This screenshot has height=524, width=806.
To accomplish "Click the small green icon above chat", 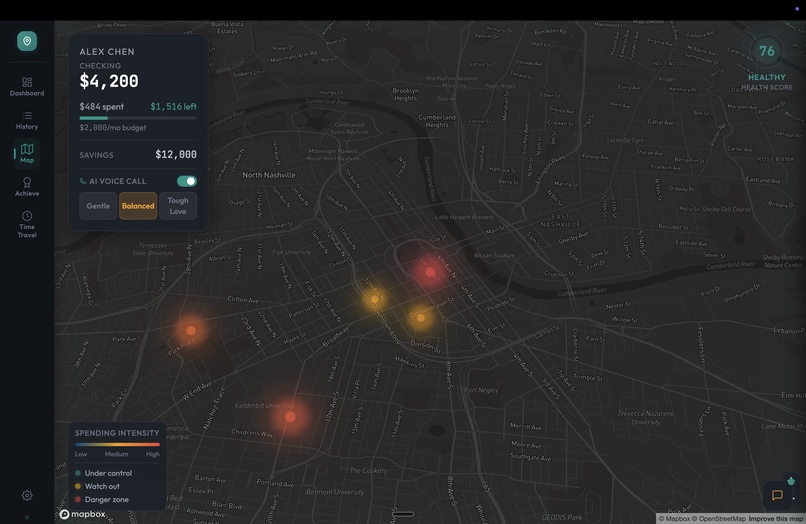I will (791, 481).
